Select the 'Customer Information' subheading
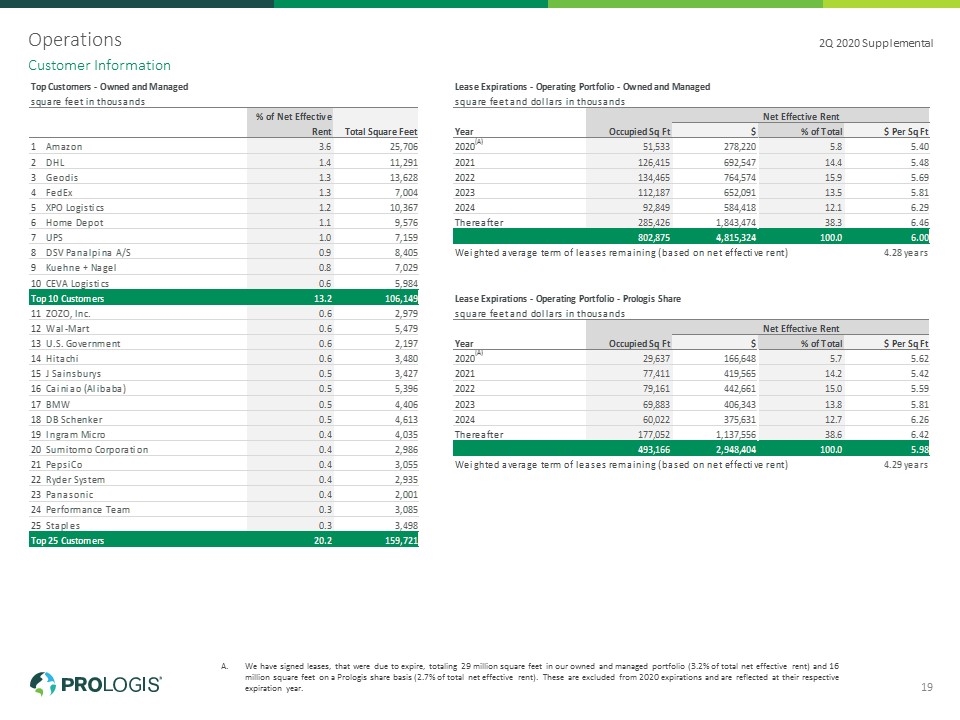 coord(99,66)
